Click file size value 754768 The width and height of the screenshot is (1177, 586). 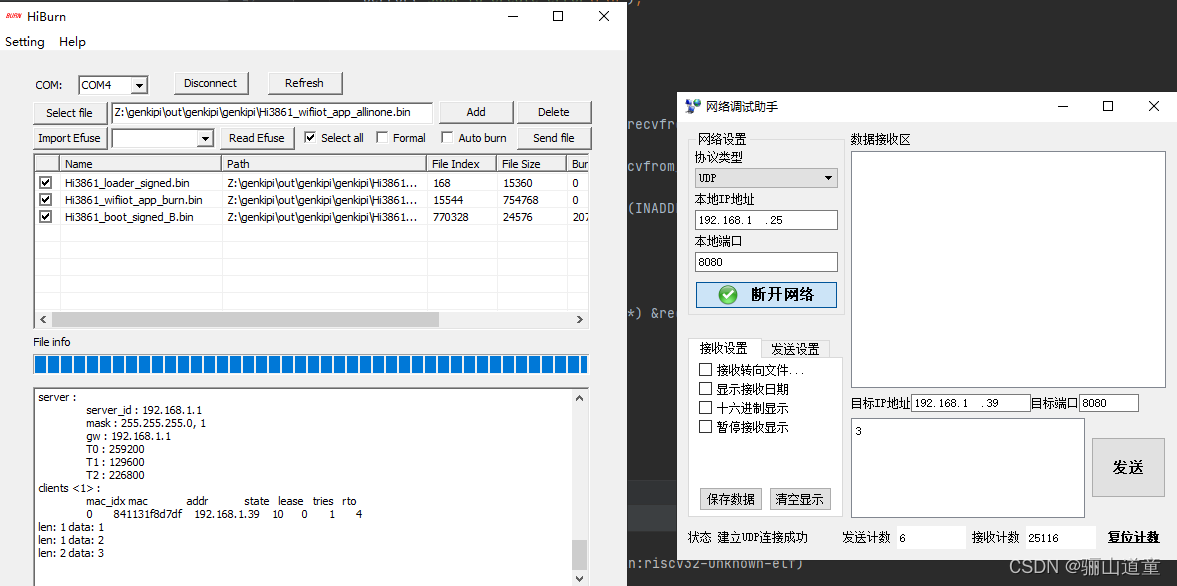520,200
